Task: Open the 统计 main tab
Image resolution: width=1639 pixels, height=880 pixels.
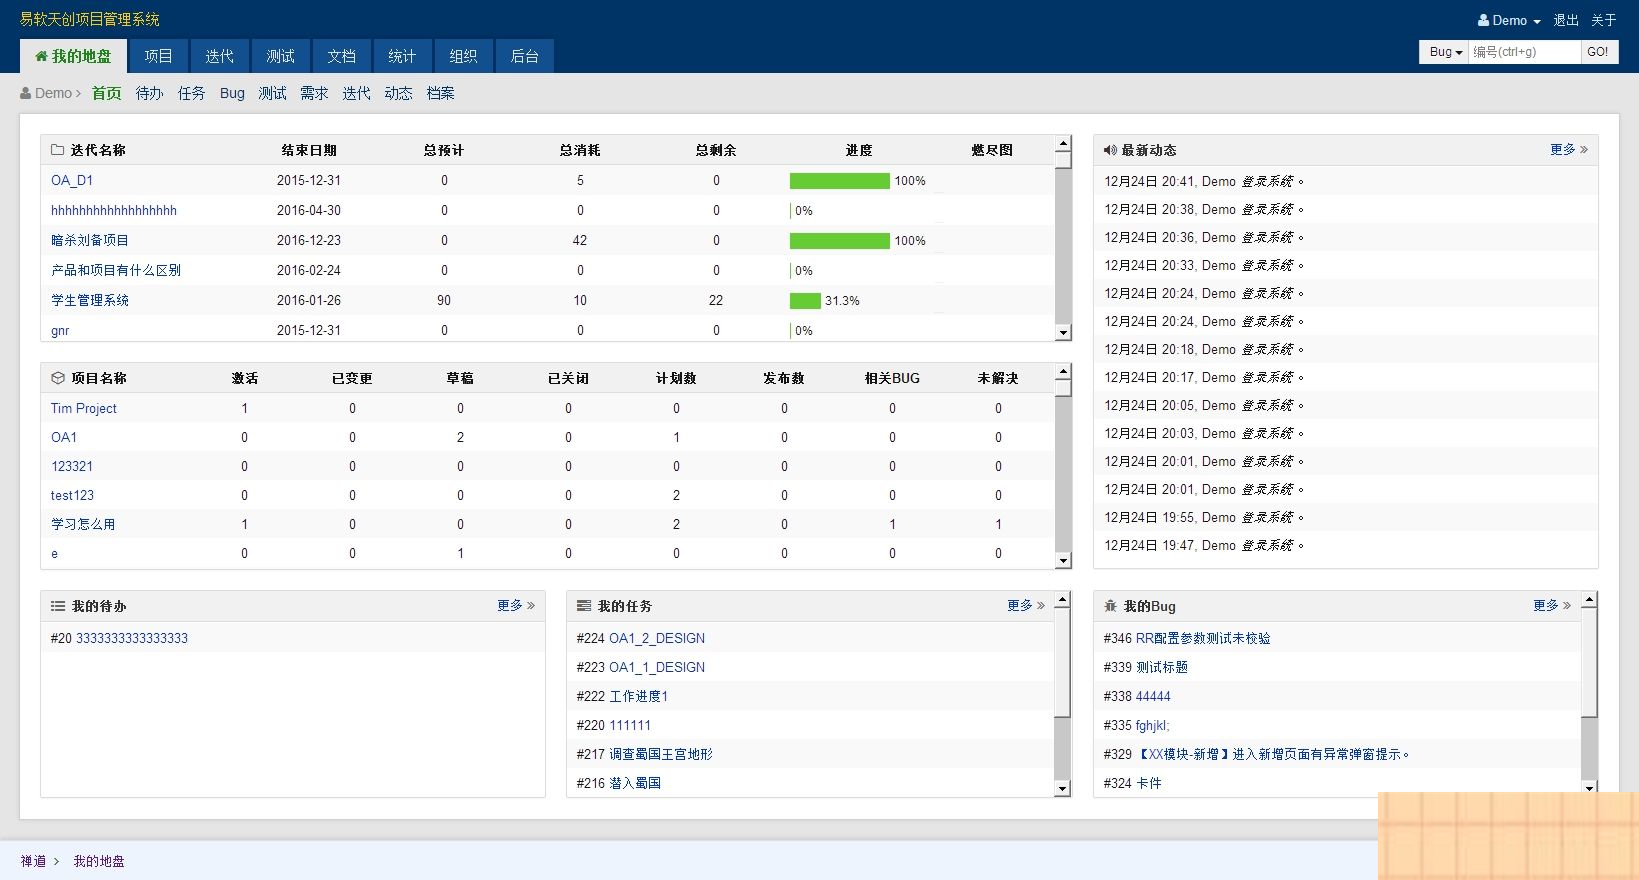Action: (x=402, y=56)
